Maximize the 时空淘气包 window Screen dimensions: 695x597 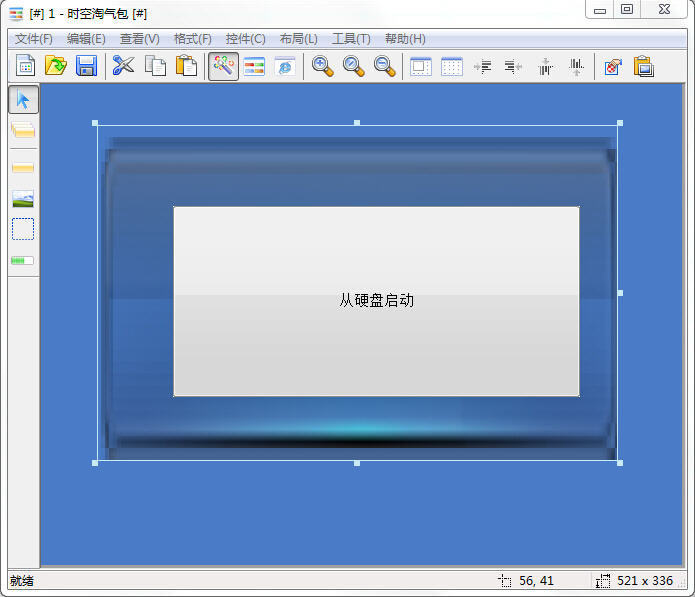click(627, 10)
